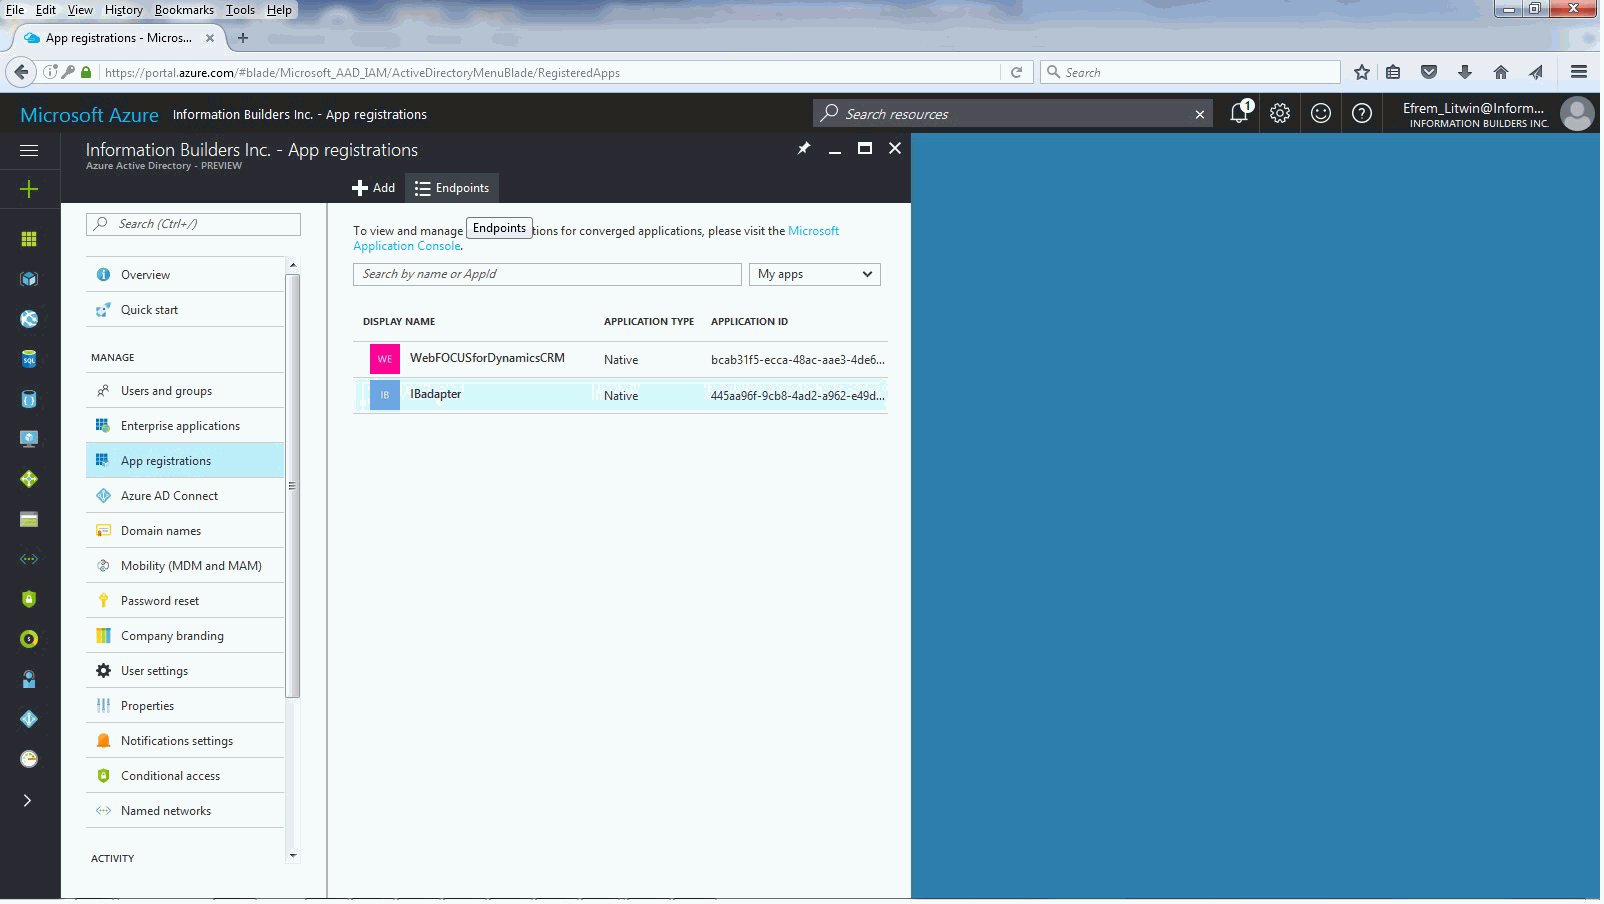
Task: Click Microsoft Azure logo
Action: tap(89, 115)
